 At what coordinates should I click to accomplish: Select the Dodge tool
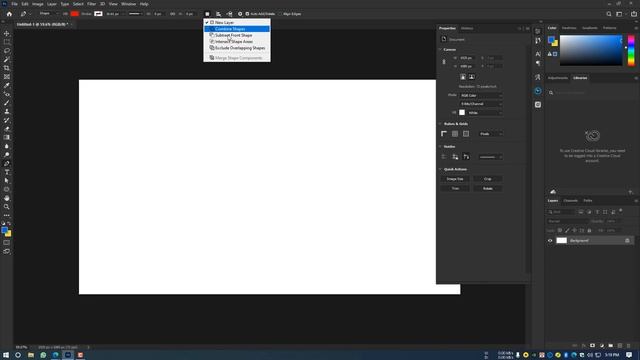click(x=7, y=155)
